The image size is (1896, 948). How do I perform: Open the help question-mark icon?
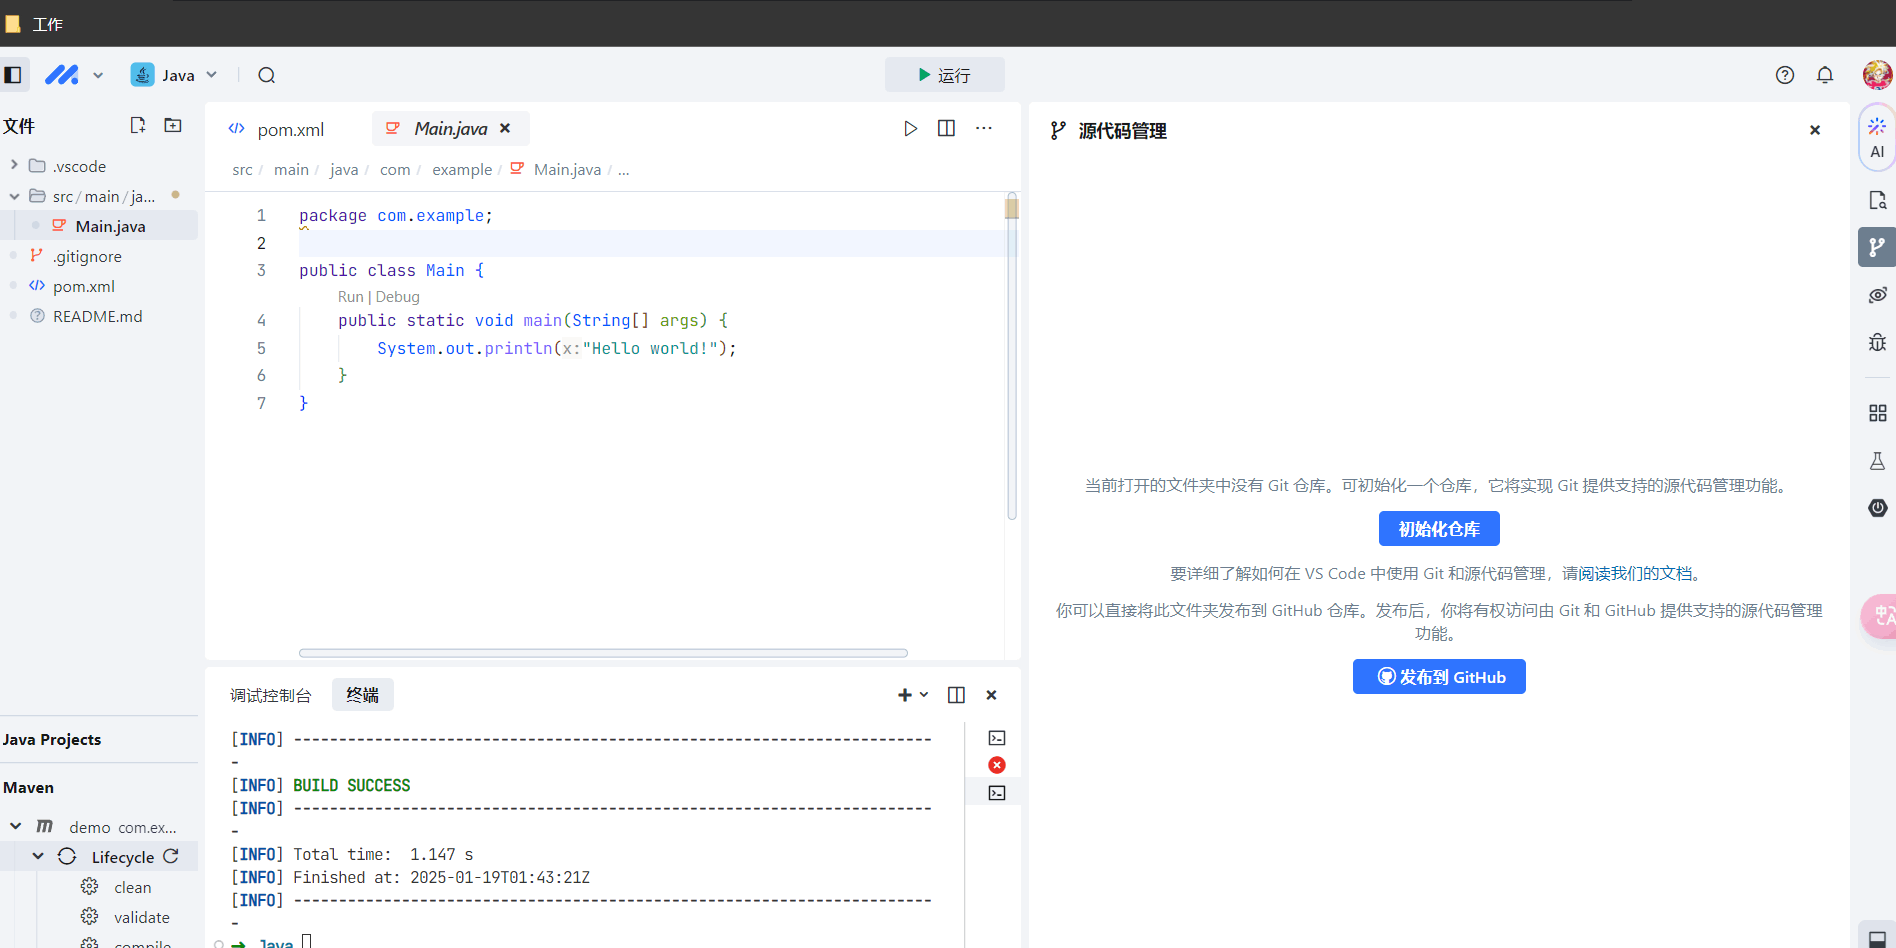[1785, 75]
